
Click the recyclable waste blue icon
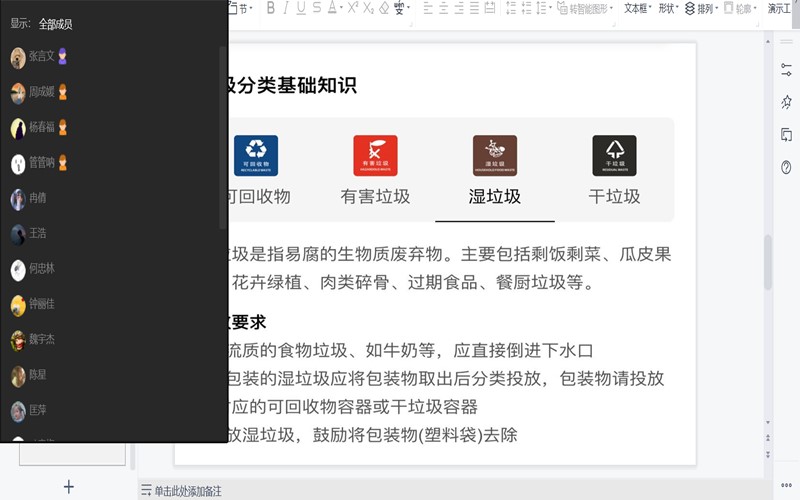(256, 155)
